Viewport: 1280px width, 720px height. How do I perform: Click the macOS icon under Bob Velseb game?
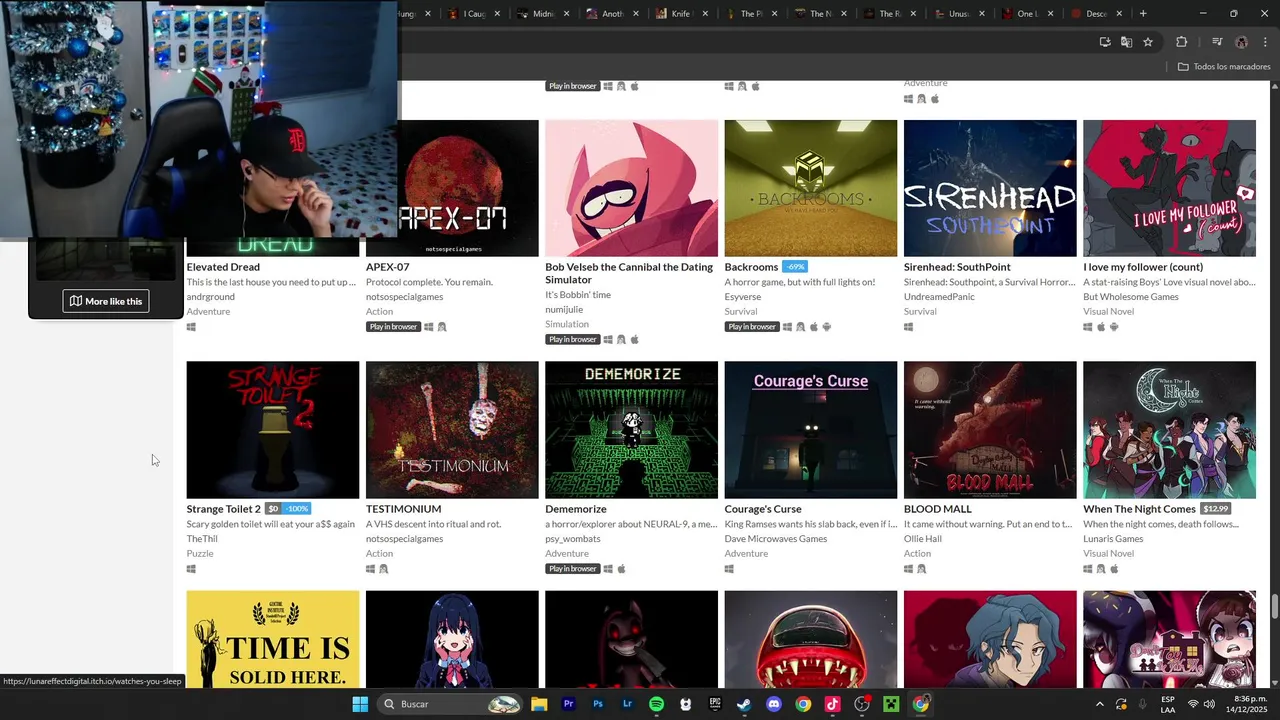634,340
